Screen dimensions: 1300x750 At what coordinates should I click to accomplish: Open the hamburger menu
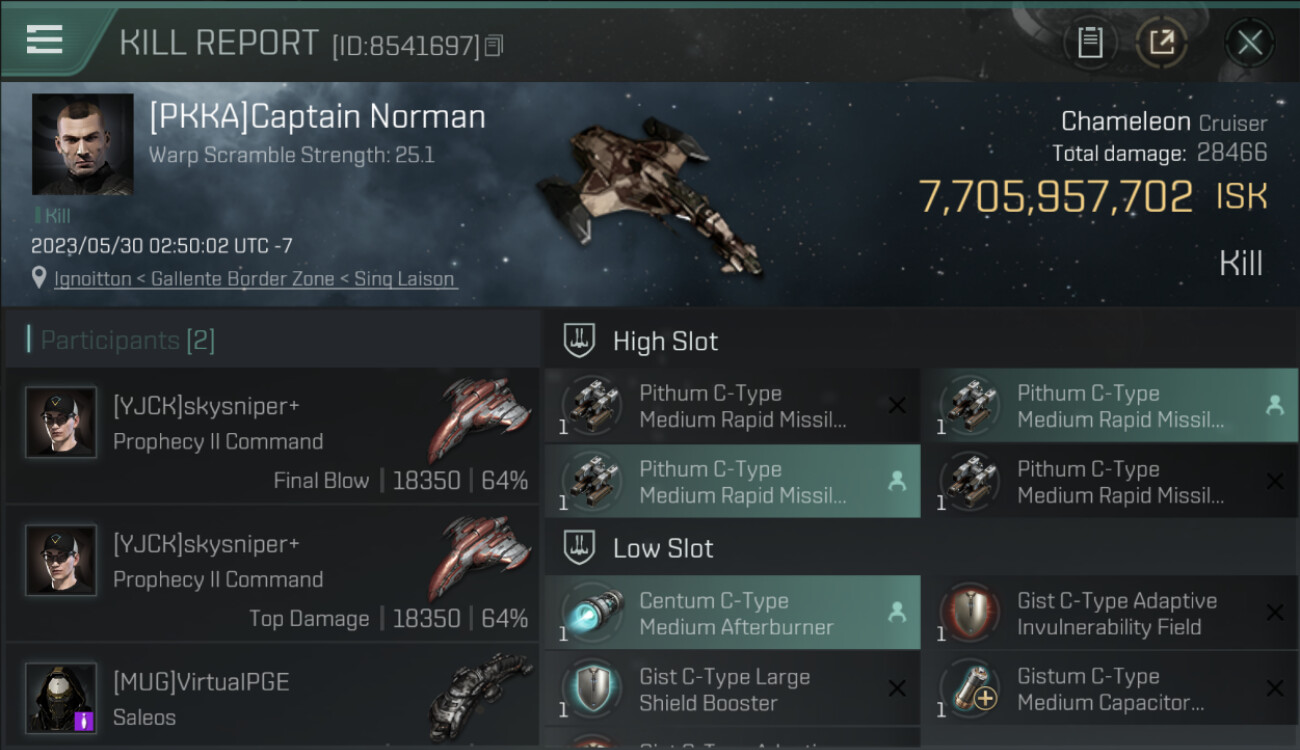pyautogui.click(x=45, y=40)
